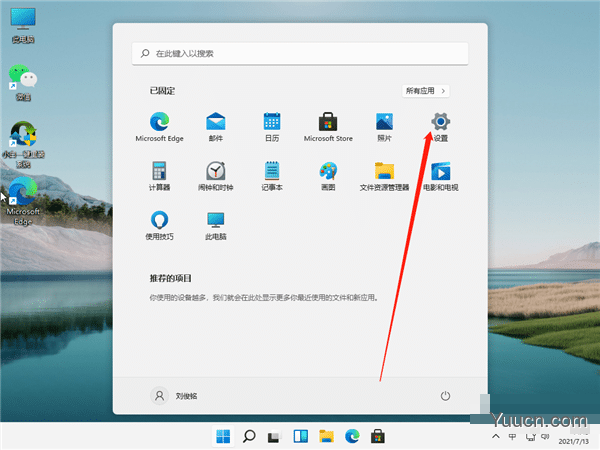Click the 推荐的项目 Recommended heading
The height and width of the screenshot is (450, 600).
point(170,278)
